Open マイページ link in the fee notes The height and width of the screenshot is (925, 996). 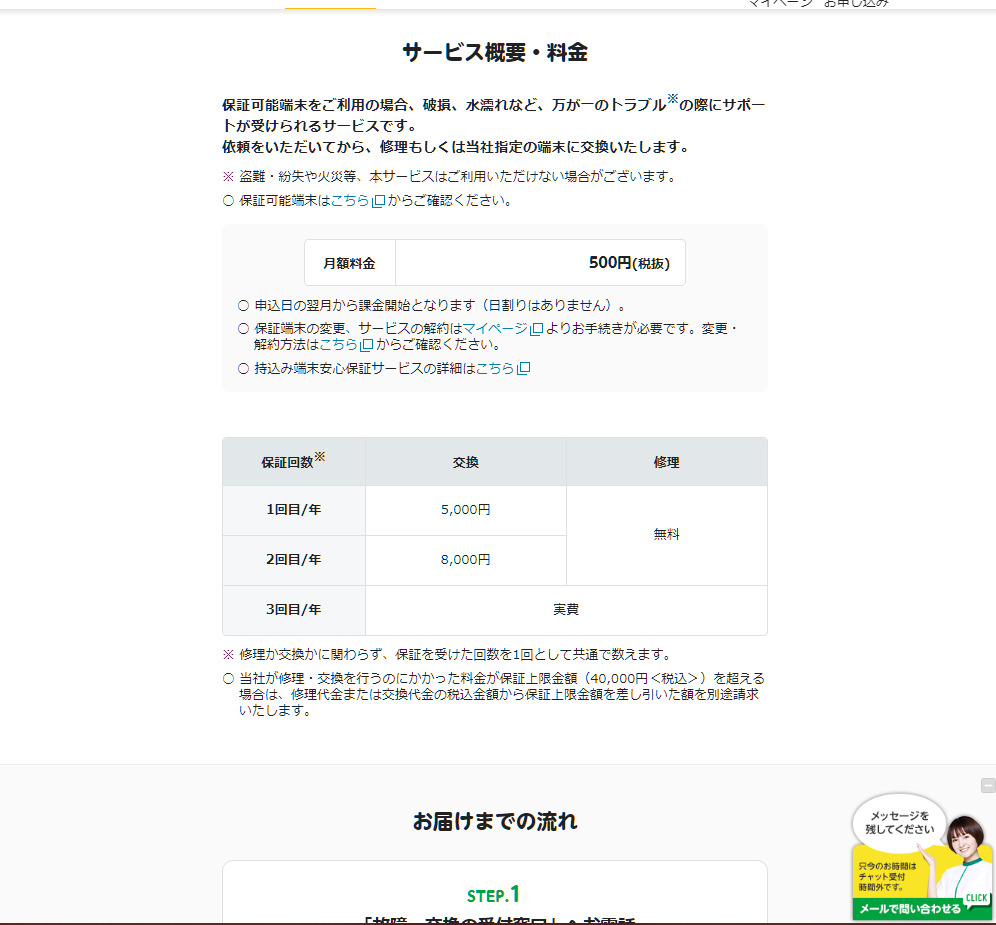[494, 329]
